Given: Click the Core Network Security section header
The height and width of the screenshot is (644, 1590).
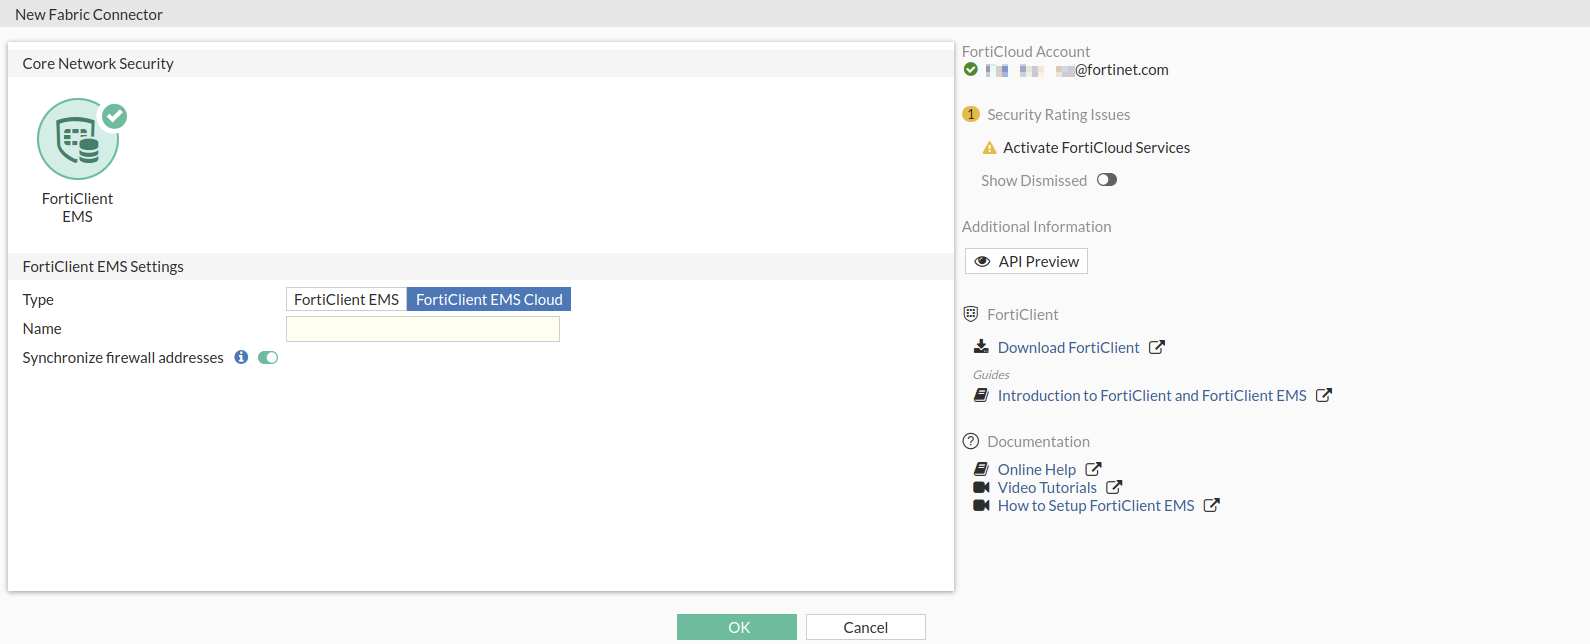Looking at the screenshot, I should (x=98, y=64).
